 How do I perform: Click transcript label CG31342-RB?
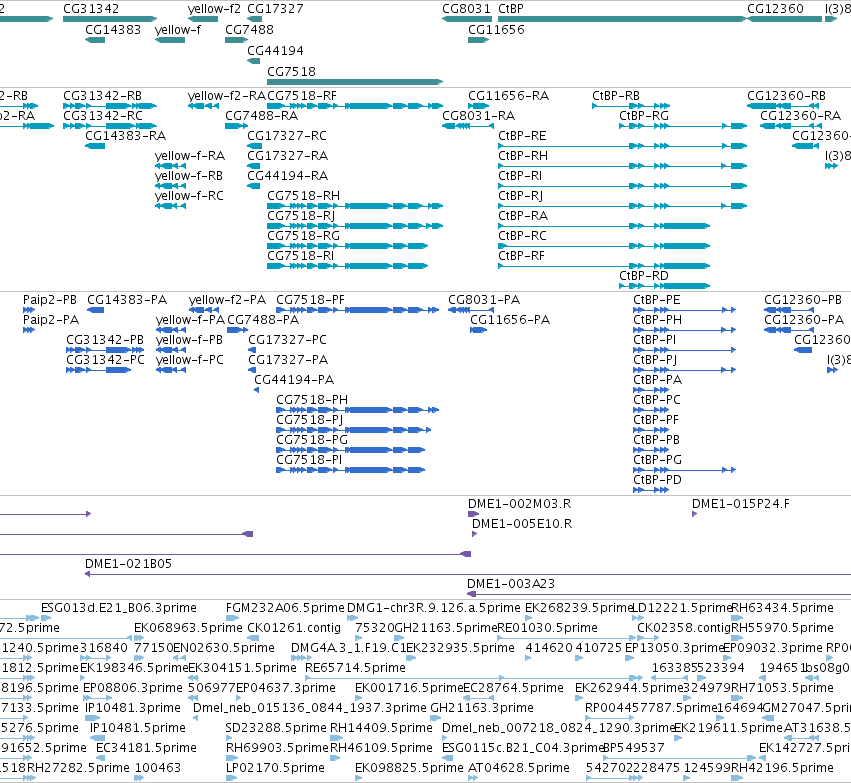tap(103, 96)
